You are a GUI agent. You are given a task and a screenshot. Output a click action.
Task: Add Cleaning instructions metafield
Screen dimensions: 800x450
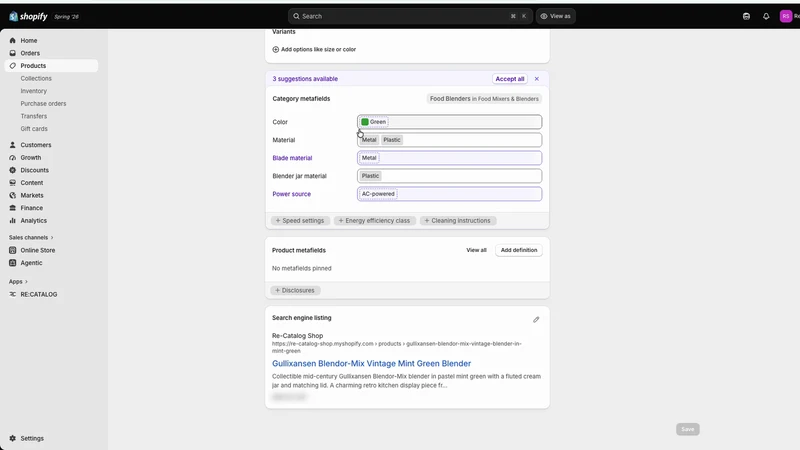pyautogui.click(x=458, y=221)
